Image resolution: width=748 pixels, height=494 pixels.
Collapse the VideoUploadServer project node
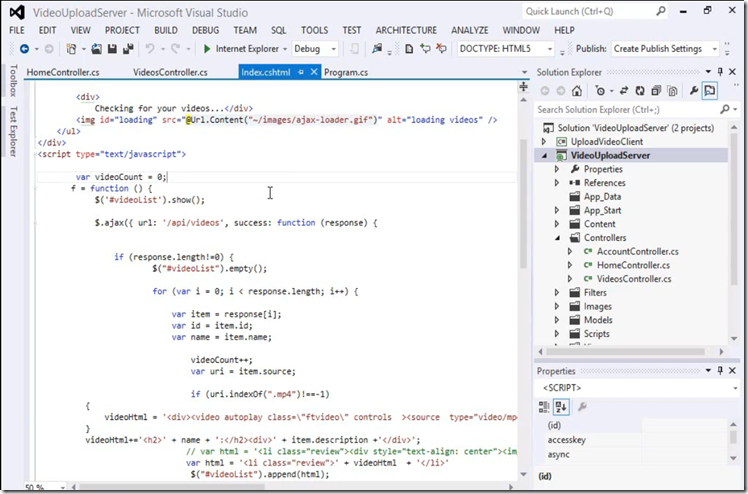(x=544, y=155)
